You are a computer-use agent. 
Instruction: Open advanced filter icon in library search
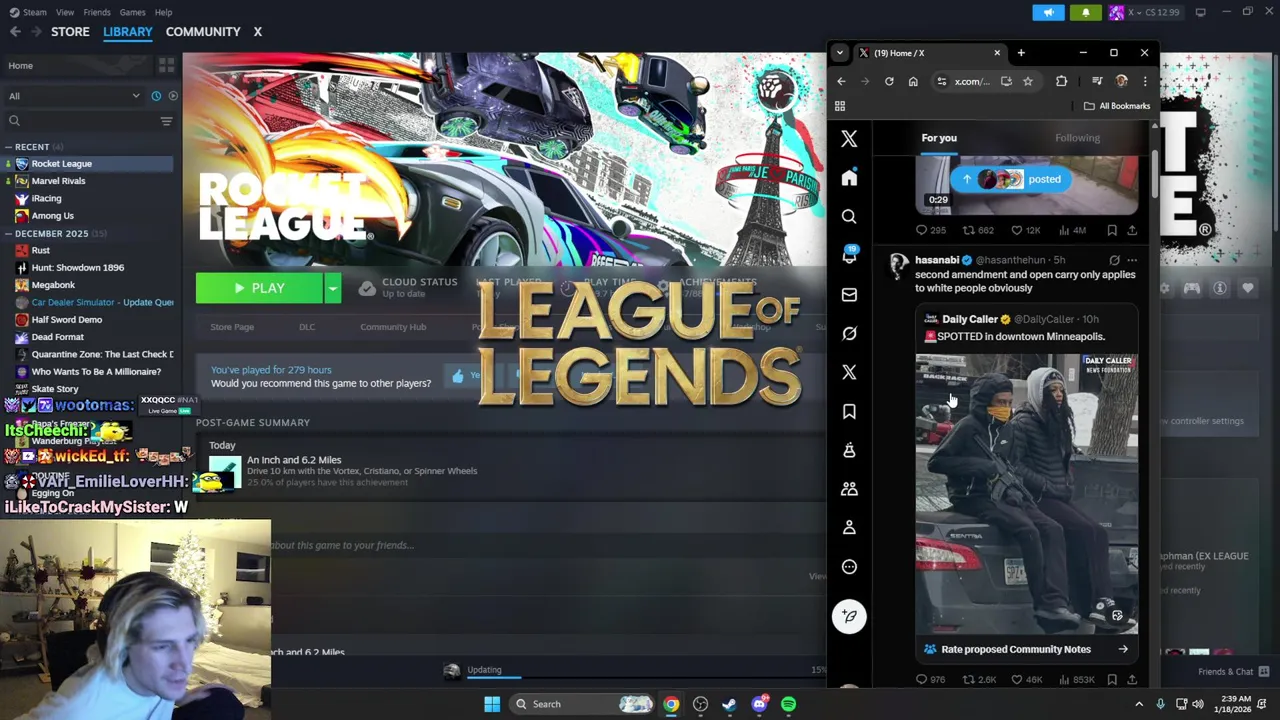coord(166,121)
